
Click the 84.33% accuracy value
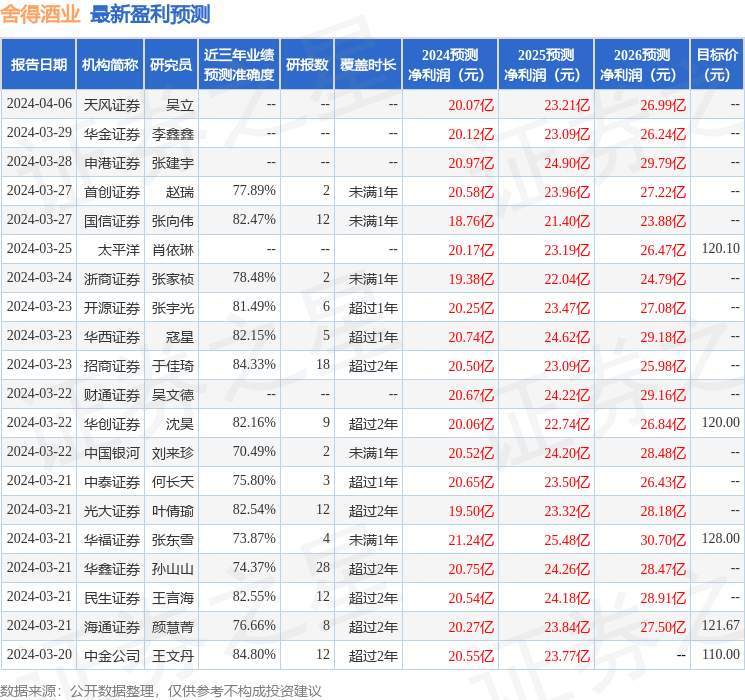click(254, 364)
